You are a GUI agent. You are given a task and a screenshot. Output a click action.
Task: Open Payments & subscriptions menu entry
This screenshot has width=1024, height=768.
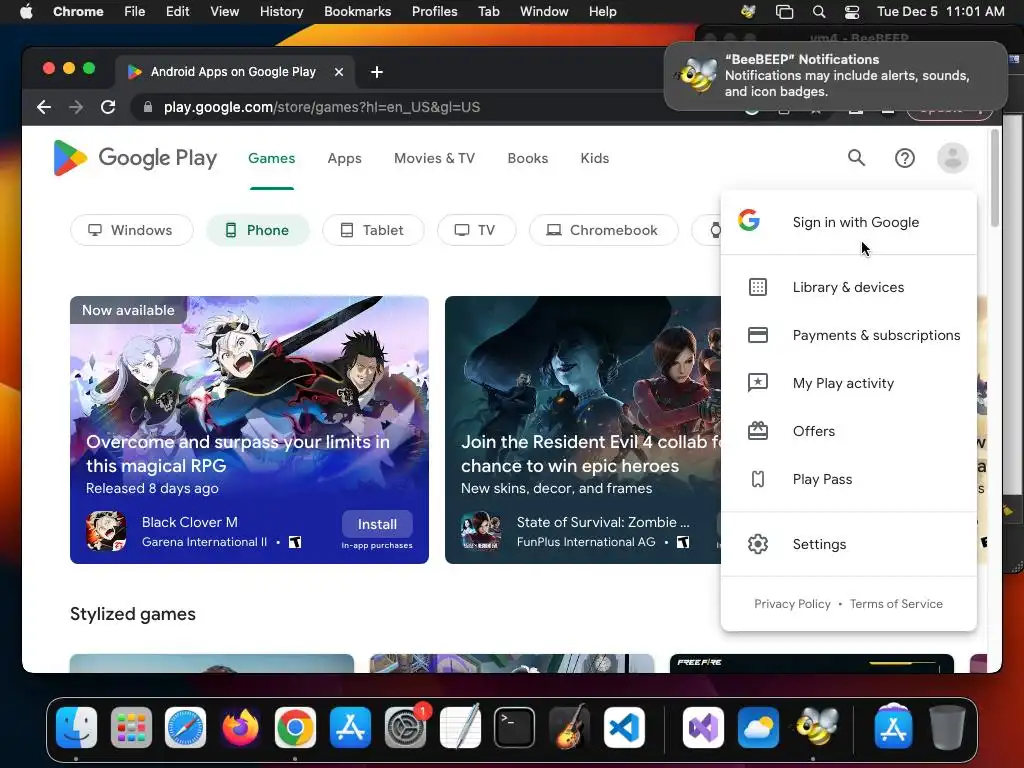[848, 335]
